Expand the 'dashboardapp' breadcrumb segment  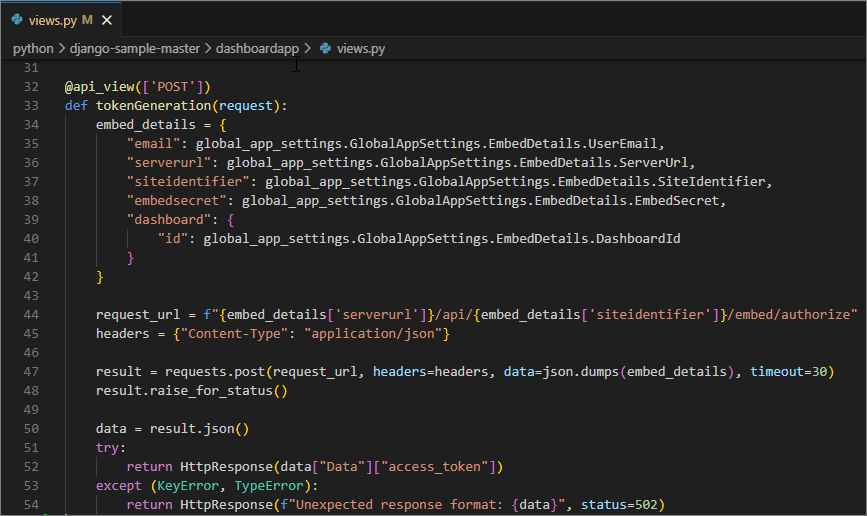pos(258,48)
